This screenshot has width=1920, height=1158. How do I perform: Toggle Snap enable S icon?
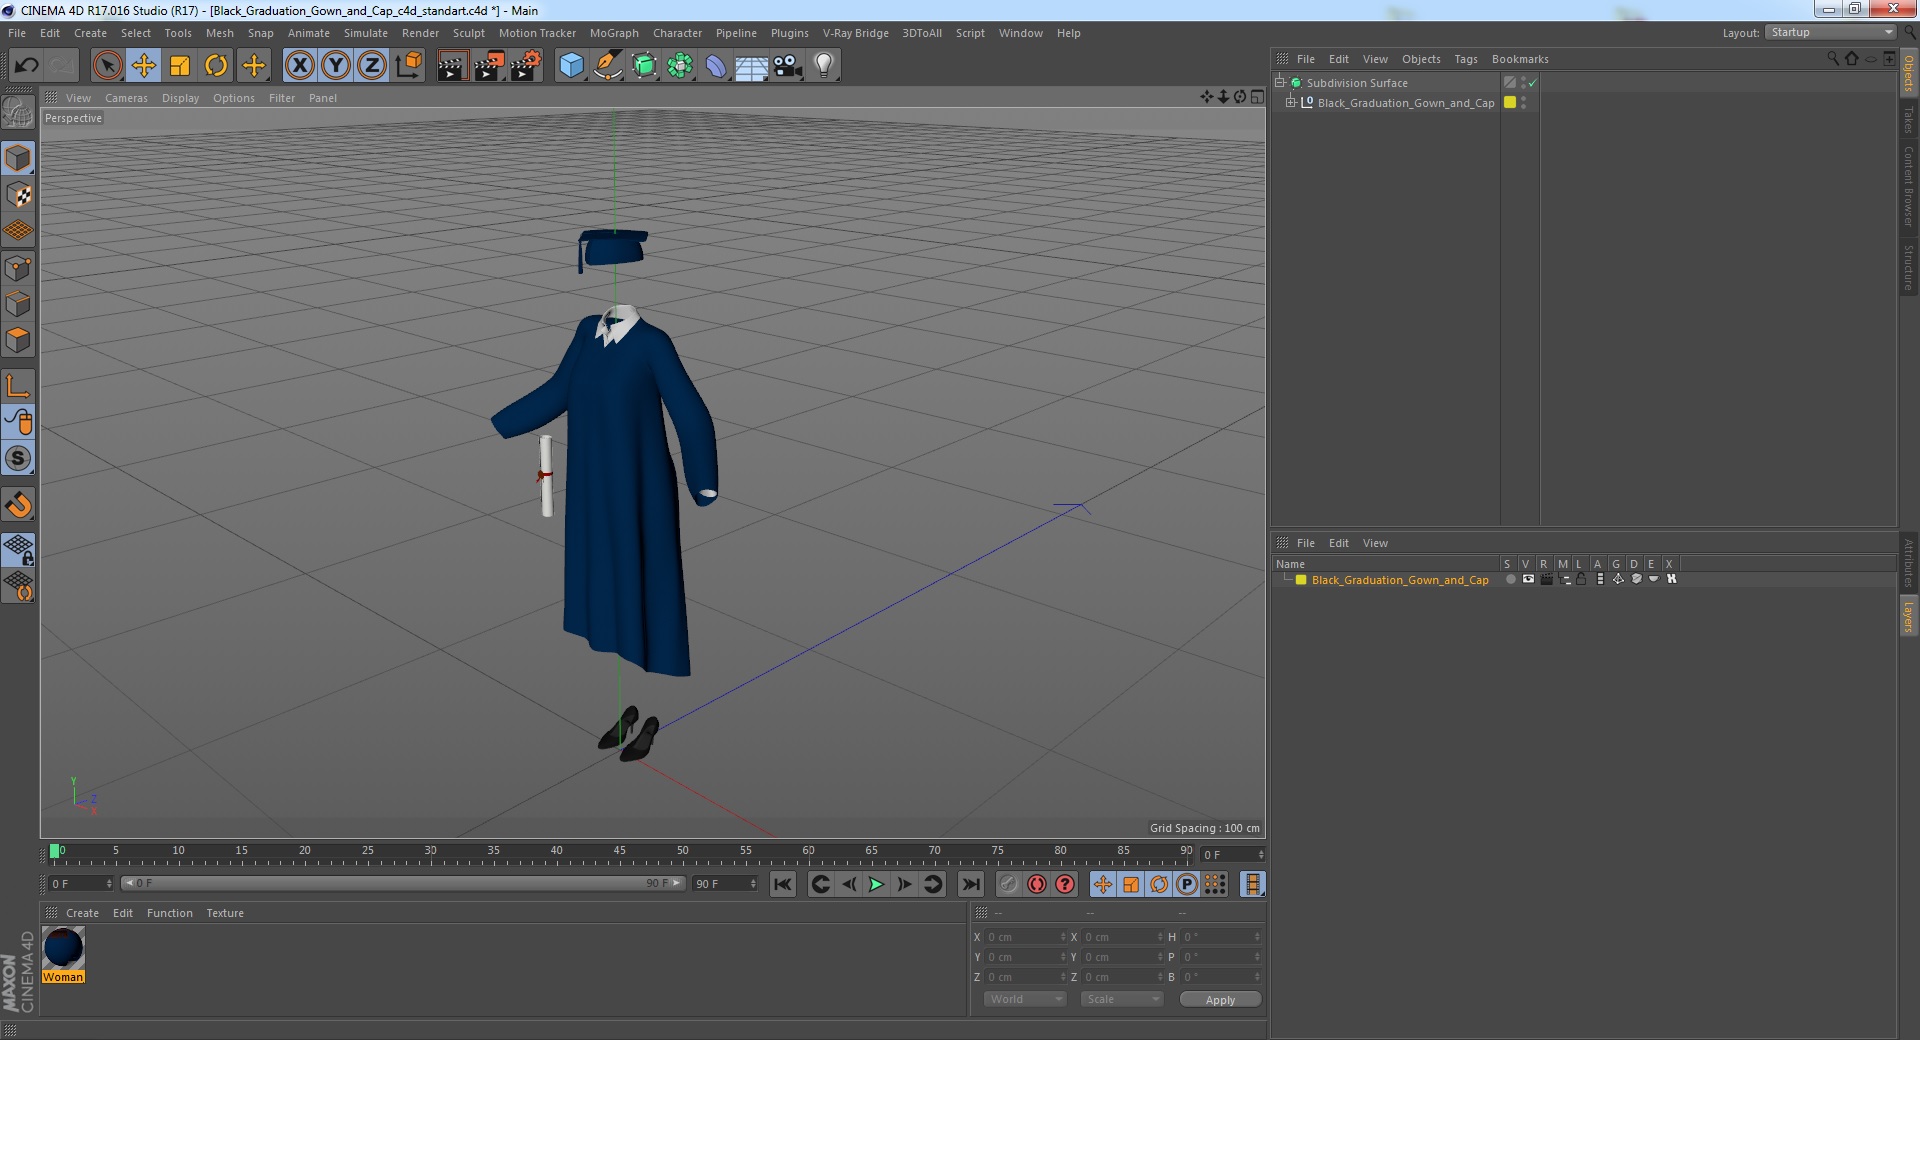tap(18, 458)
